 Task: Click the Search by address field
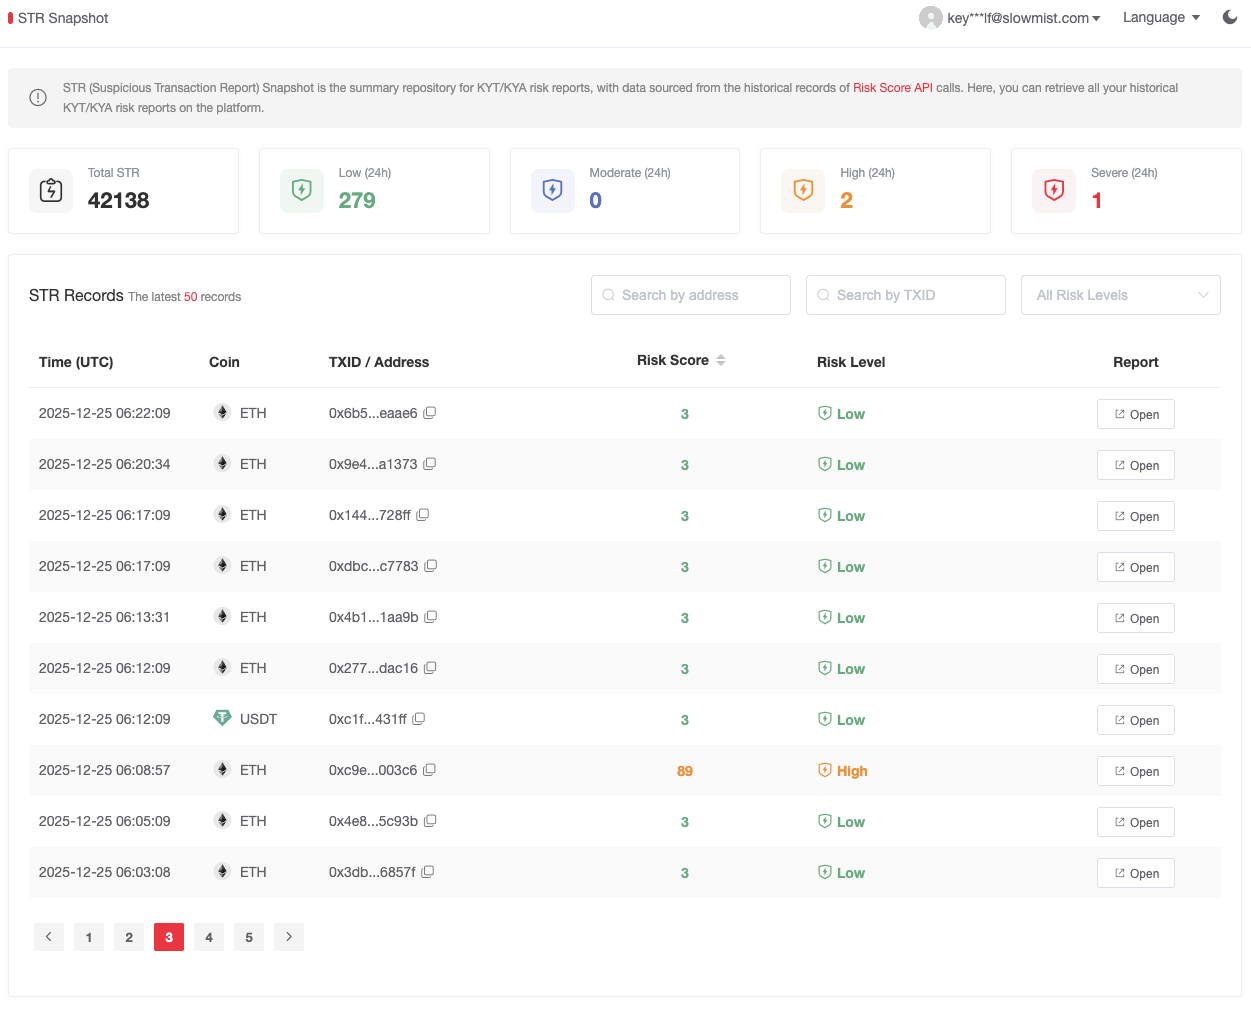[x=691, y=295]
